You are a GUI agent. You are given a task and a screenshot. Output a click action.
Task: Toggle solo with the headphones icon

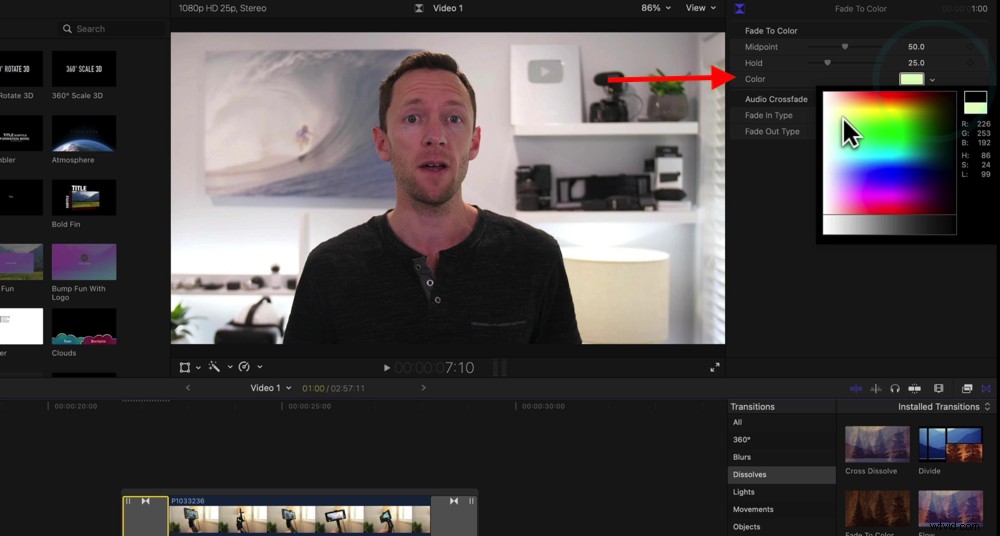[x=895, y=389]
